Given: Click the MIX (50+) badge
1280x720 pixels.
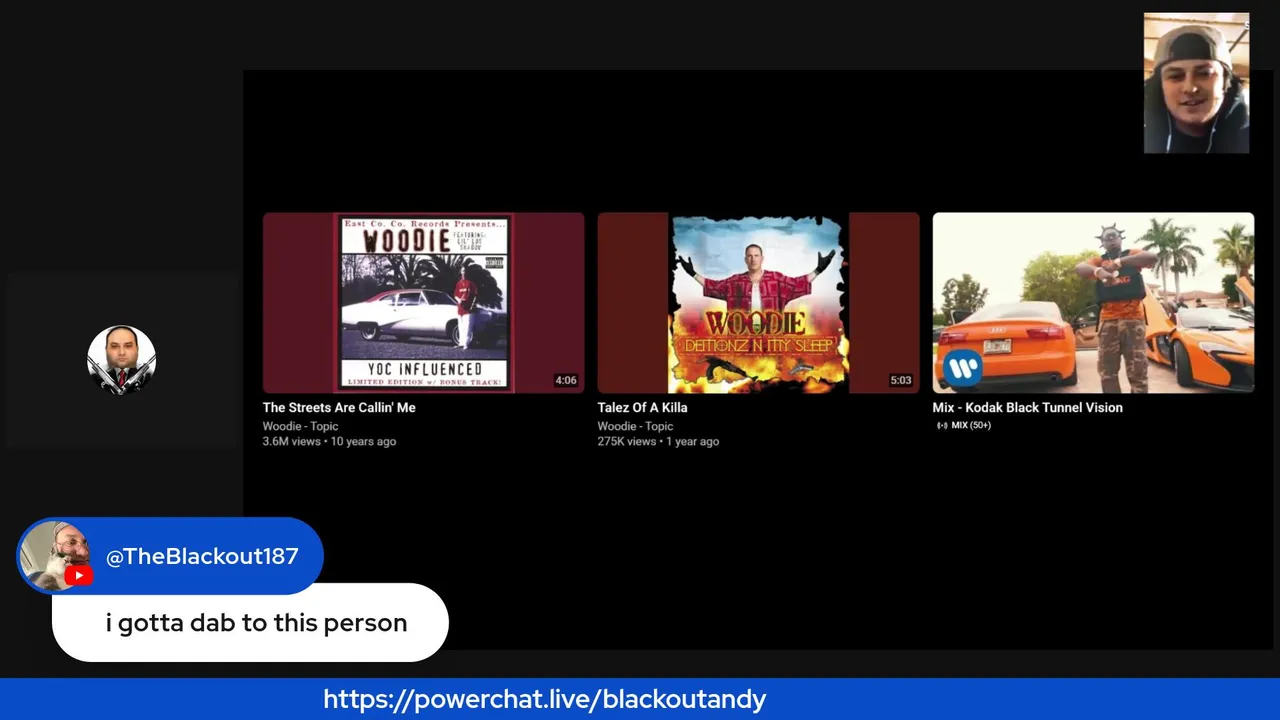Looking at the screenshot, I should coord(963,425).
